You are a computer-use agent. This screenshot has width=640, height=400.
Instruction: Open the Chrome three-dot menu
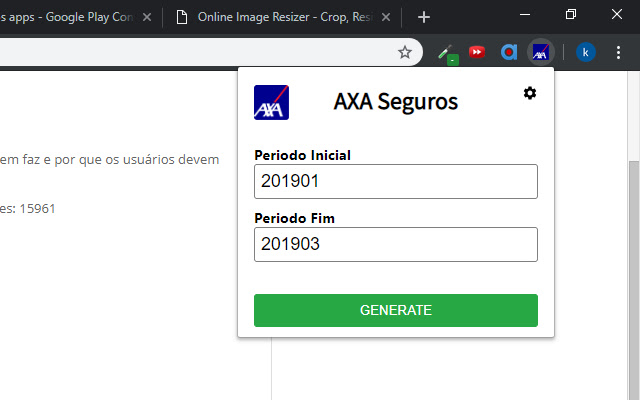pos(618,52)
